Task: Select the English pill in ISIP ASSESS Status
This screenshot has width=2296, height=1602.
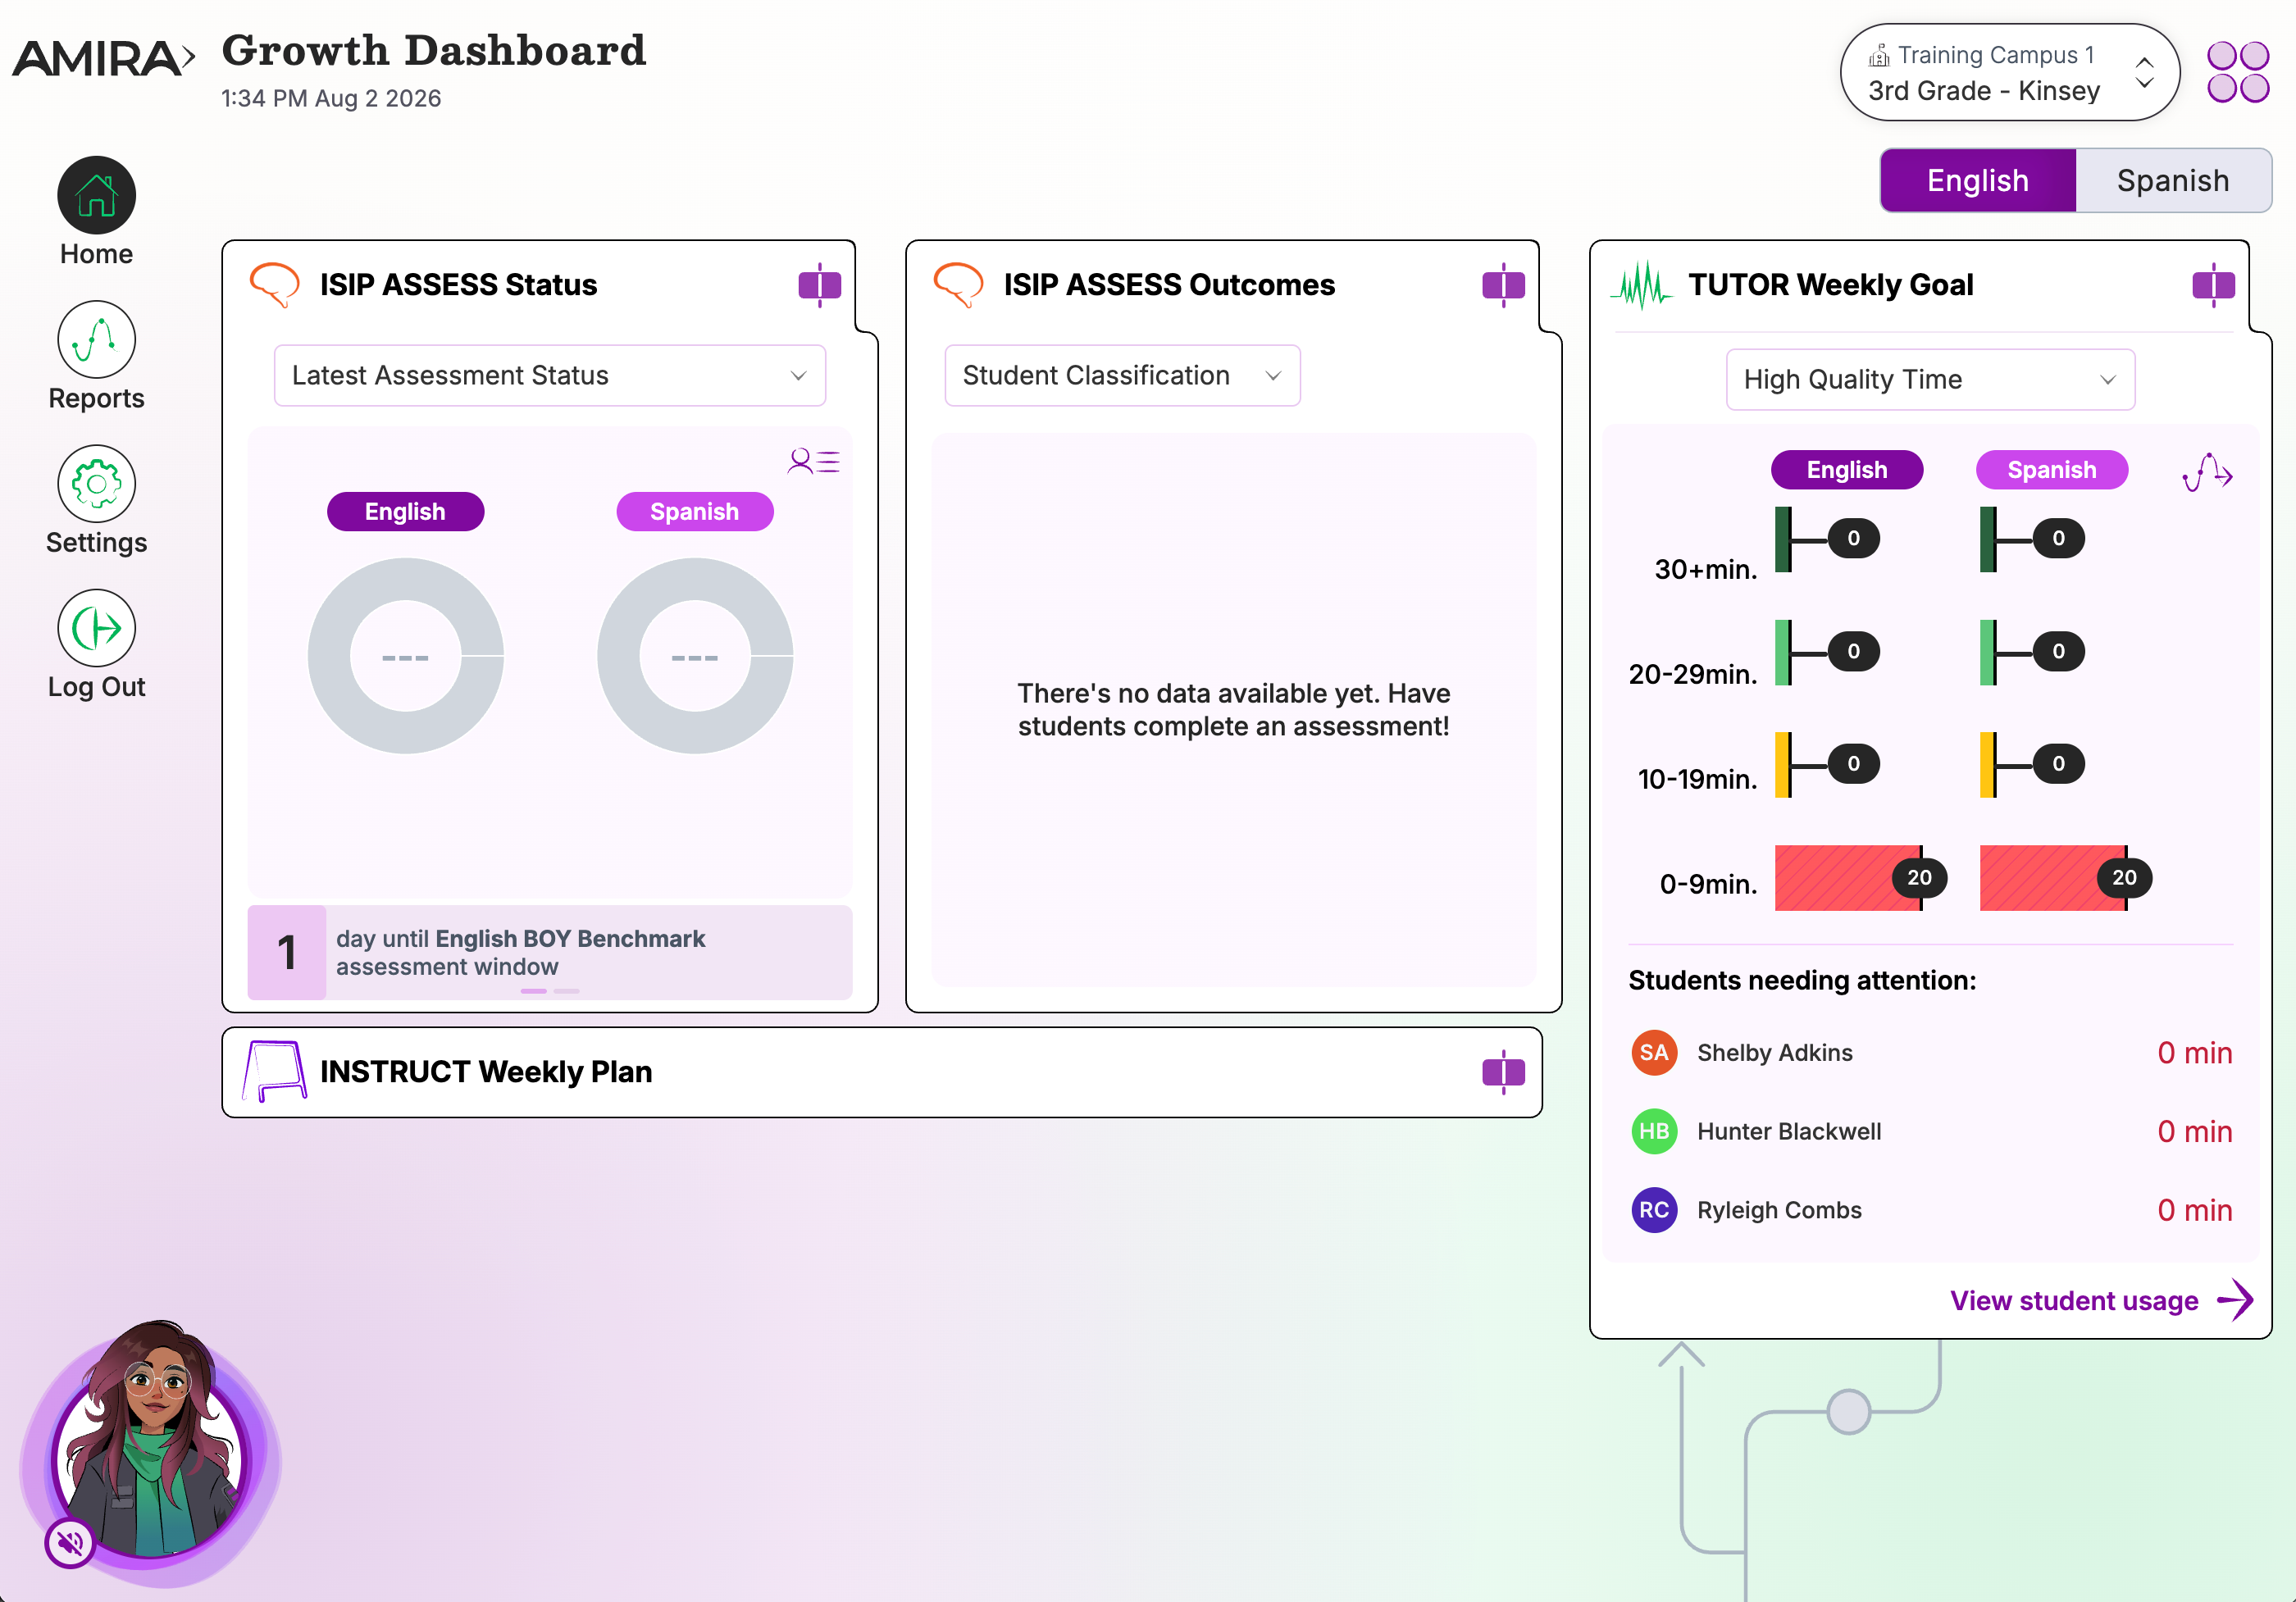Action: pos(405,512)
